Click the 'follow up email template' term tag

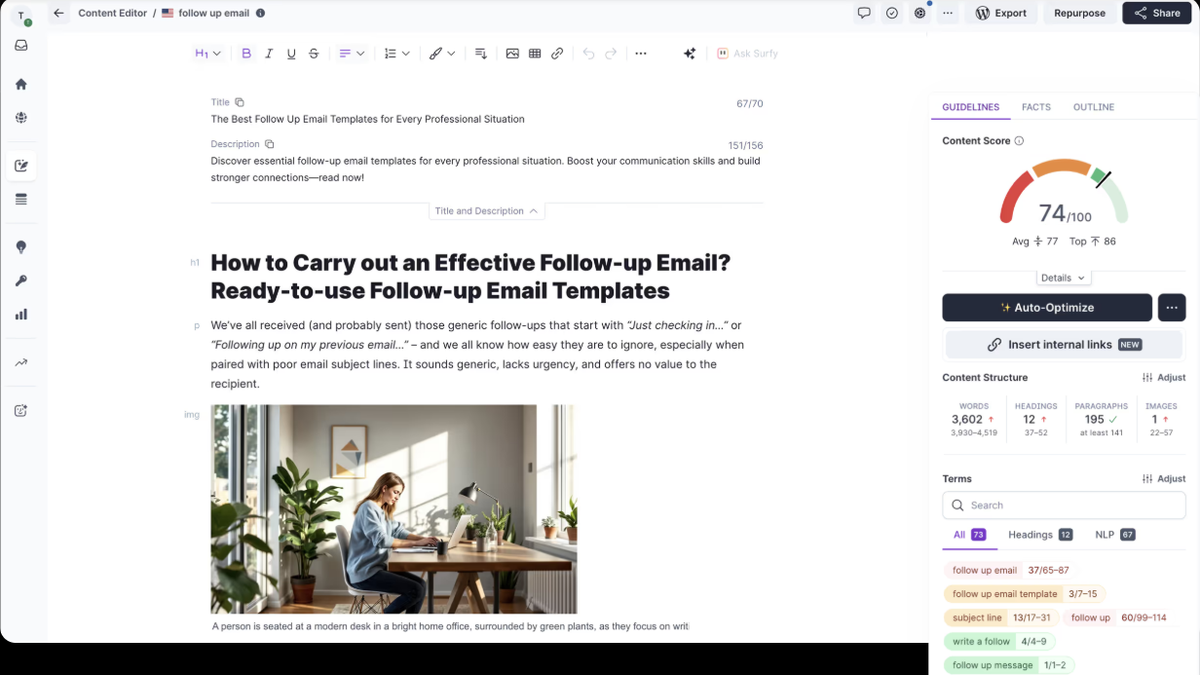coord(1025,594)
